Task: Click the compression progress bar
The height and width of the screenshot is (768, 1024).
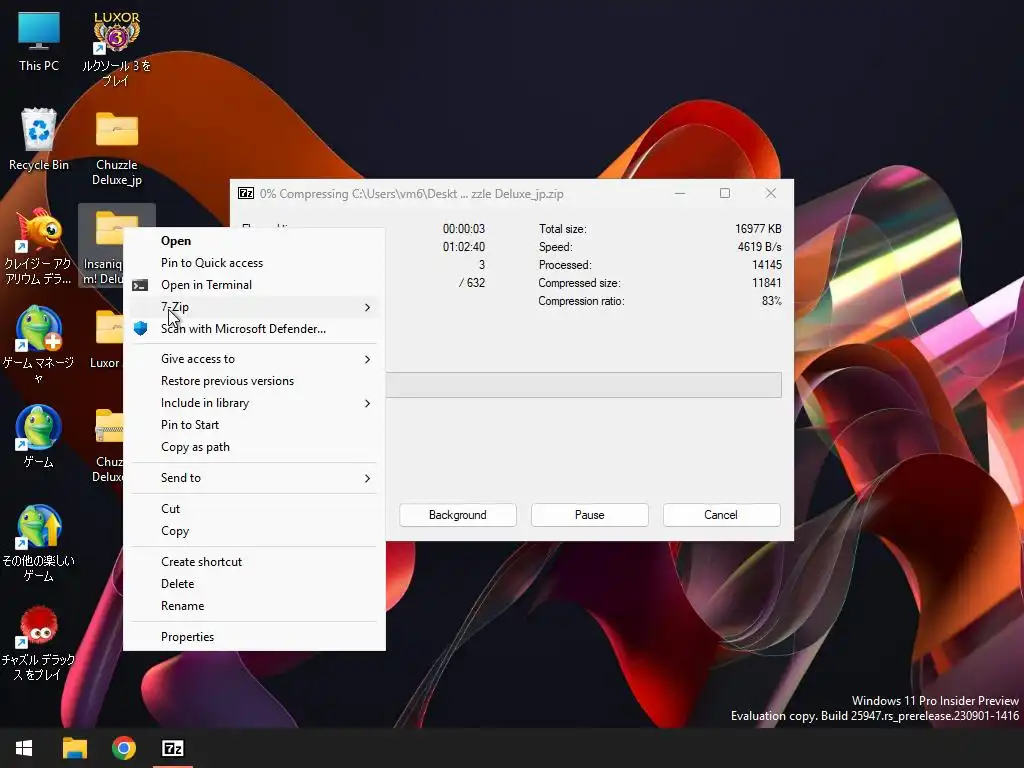Action: point(584,385)
